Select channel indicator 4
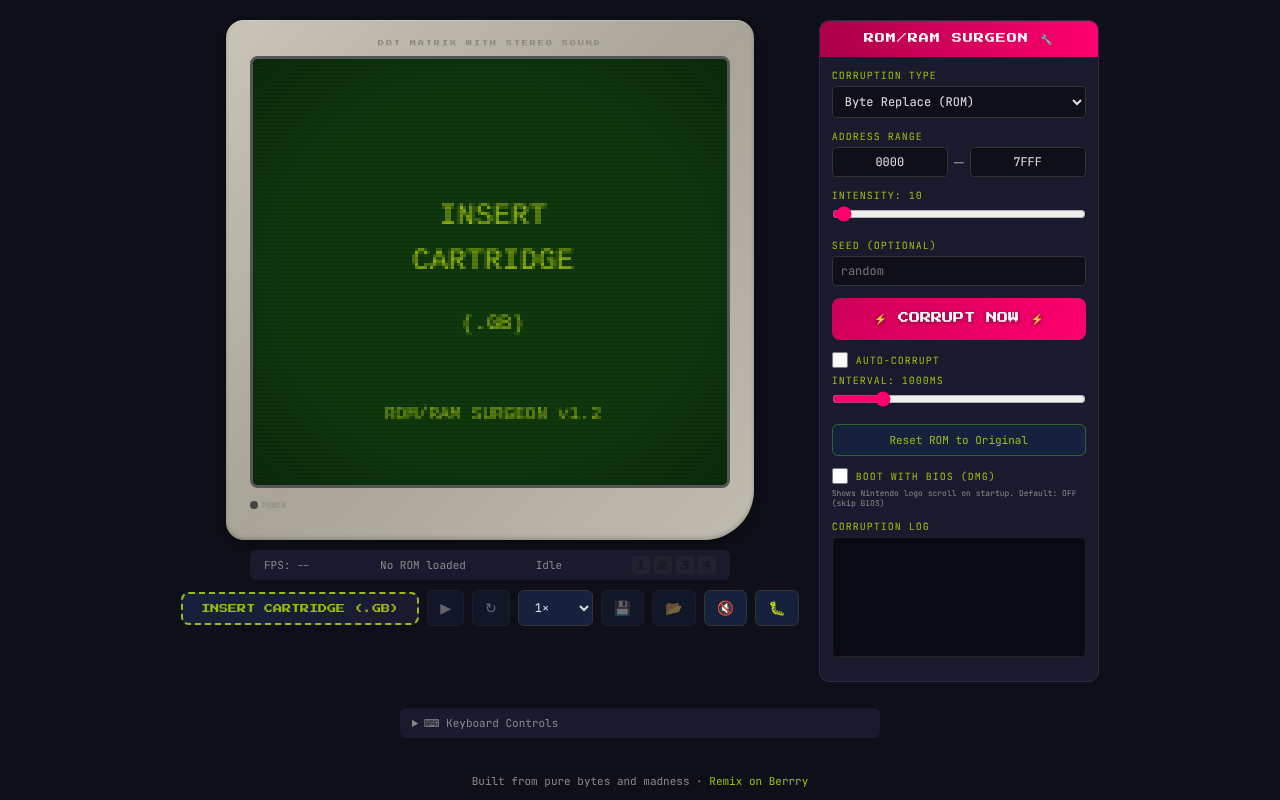The width and height of the screenshot is (1280, 800). pyautogui.click(x=707, y=565)
